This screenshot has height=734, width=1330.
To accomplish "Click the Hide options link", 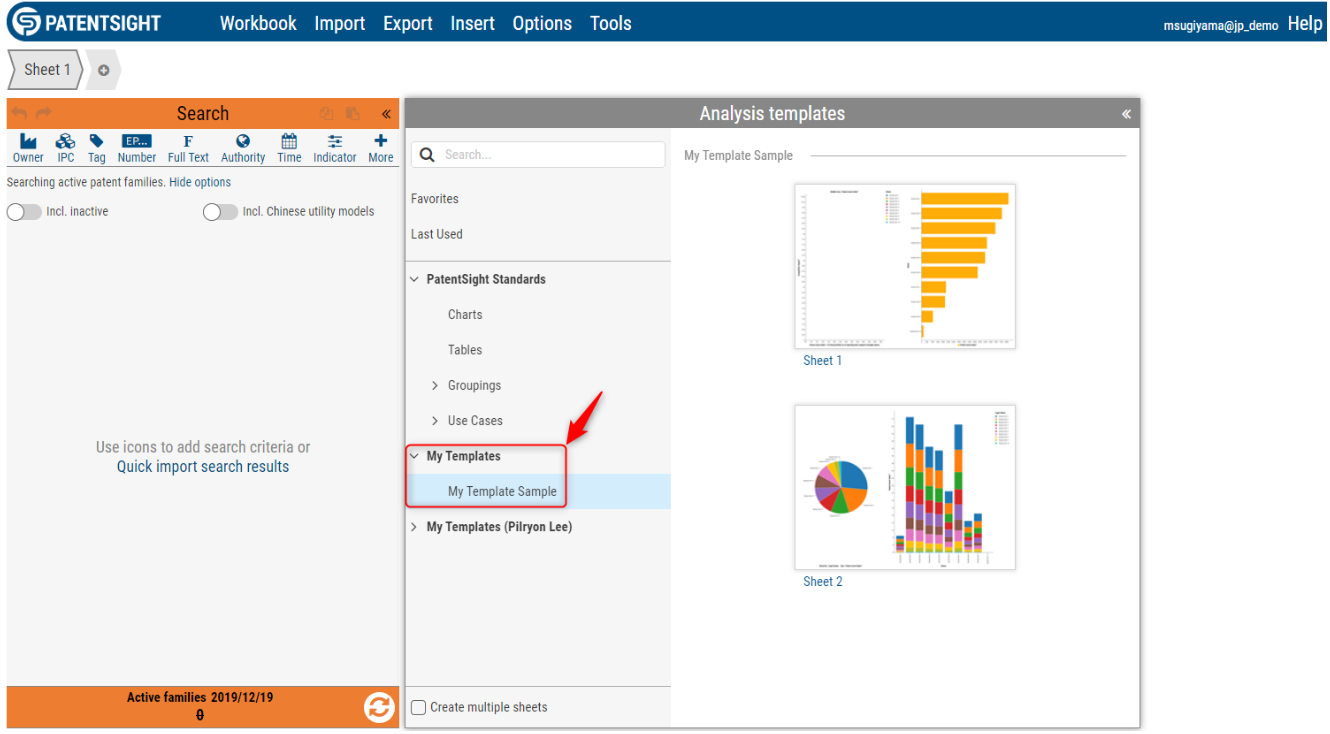I will [200, 182].
